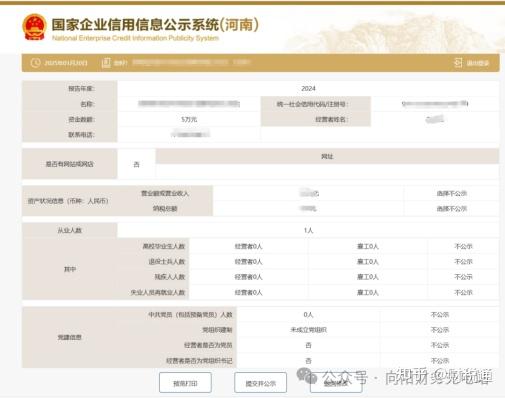The height and width of the screenshot is (398, 505).
Task: Click the 营业额或营业收入 label
Action: coord(165,193)
